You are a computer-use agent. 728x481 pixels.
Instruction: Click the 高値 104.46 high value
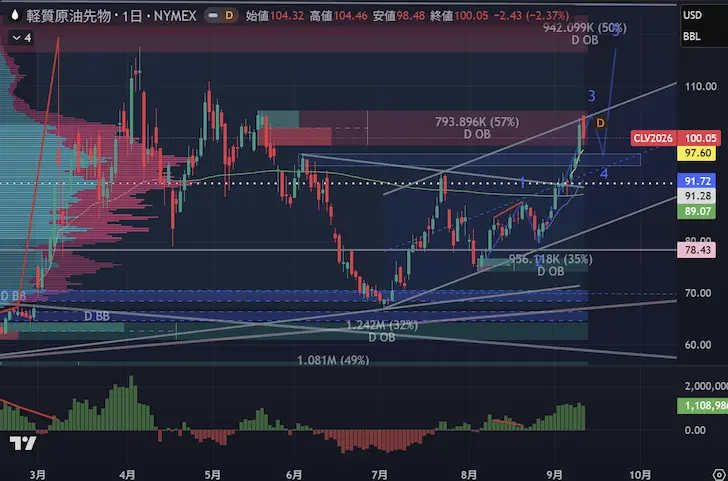point(337,16)
